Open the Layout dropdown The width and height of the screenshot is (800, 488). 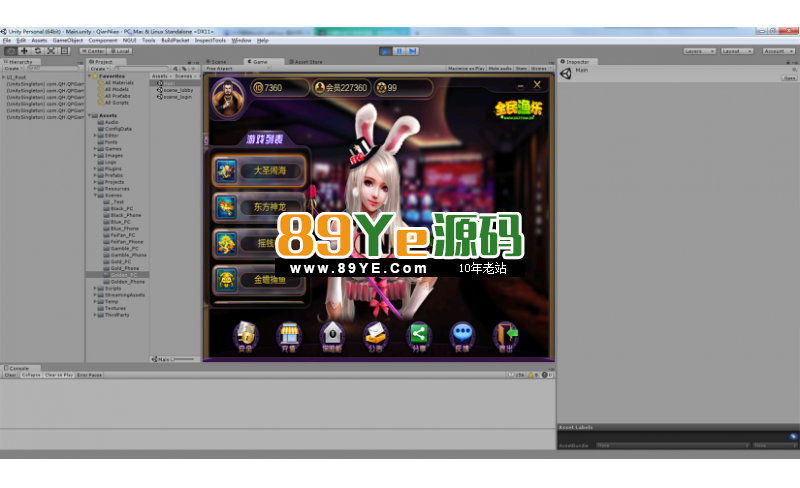[737, 51]
